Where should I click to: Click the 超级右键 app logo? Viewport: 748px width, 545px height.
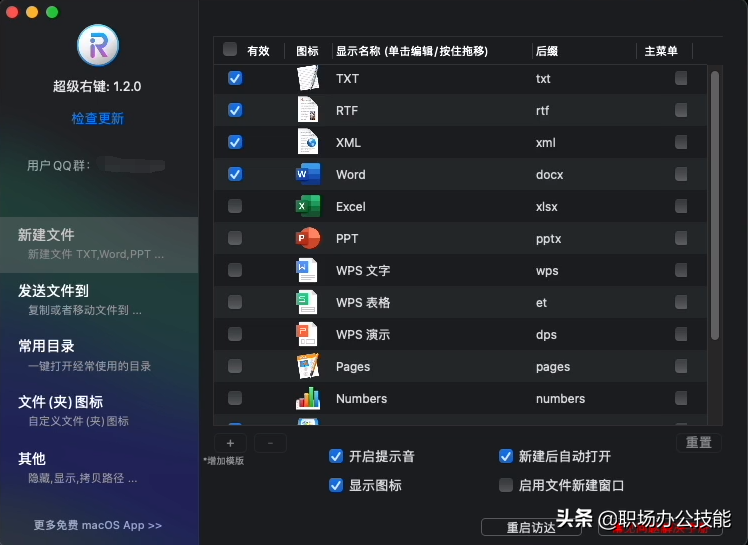[x=98, y=46]
